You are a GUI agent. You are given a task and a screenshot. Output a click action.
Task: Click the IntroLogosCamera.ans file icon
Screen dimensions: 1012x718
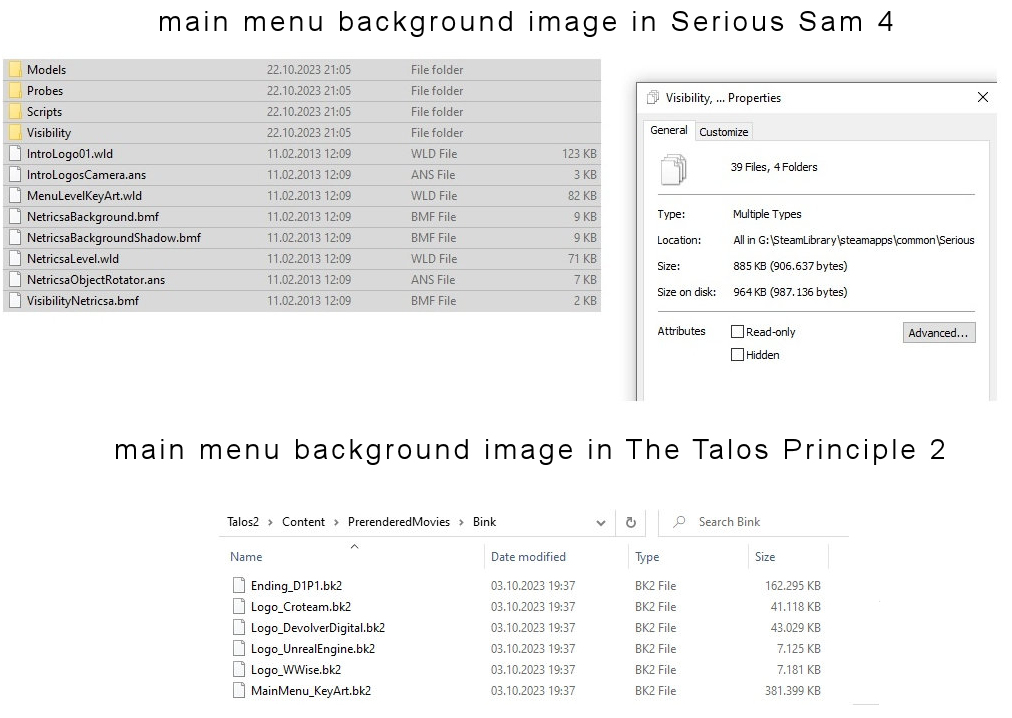(15, 174)
